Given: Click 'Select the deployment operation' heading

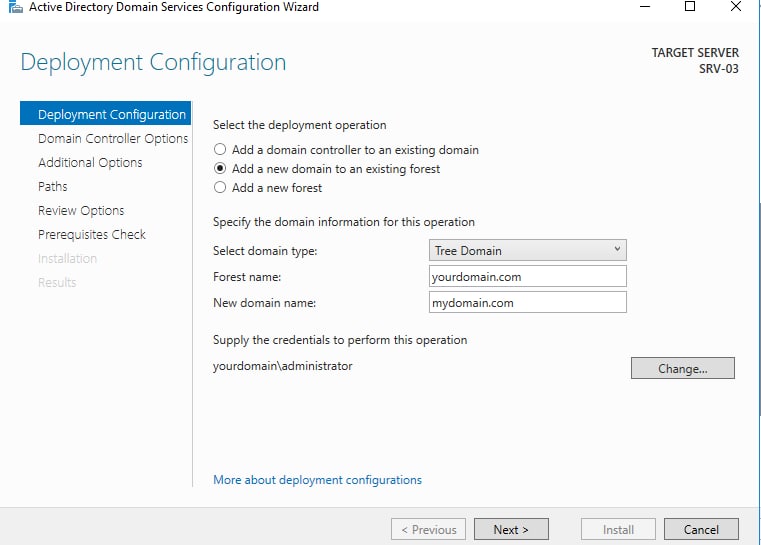Looking at the screenshot, I should click(299, 125).
